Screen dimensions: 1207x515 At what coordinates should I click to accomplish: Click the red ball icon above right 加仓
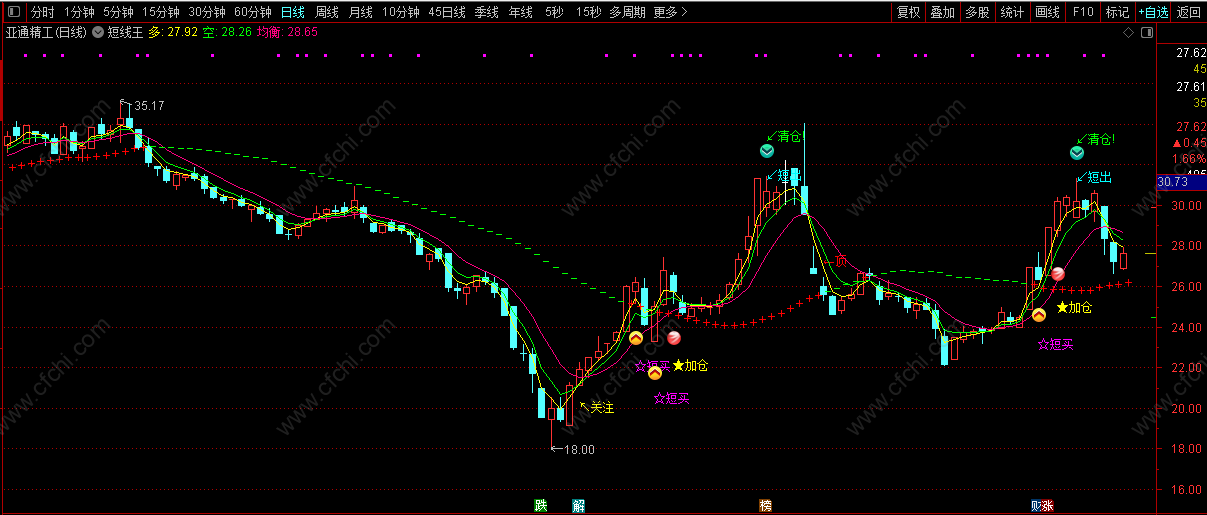pyautogui.click(x=1058, y=273)
